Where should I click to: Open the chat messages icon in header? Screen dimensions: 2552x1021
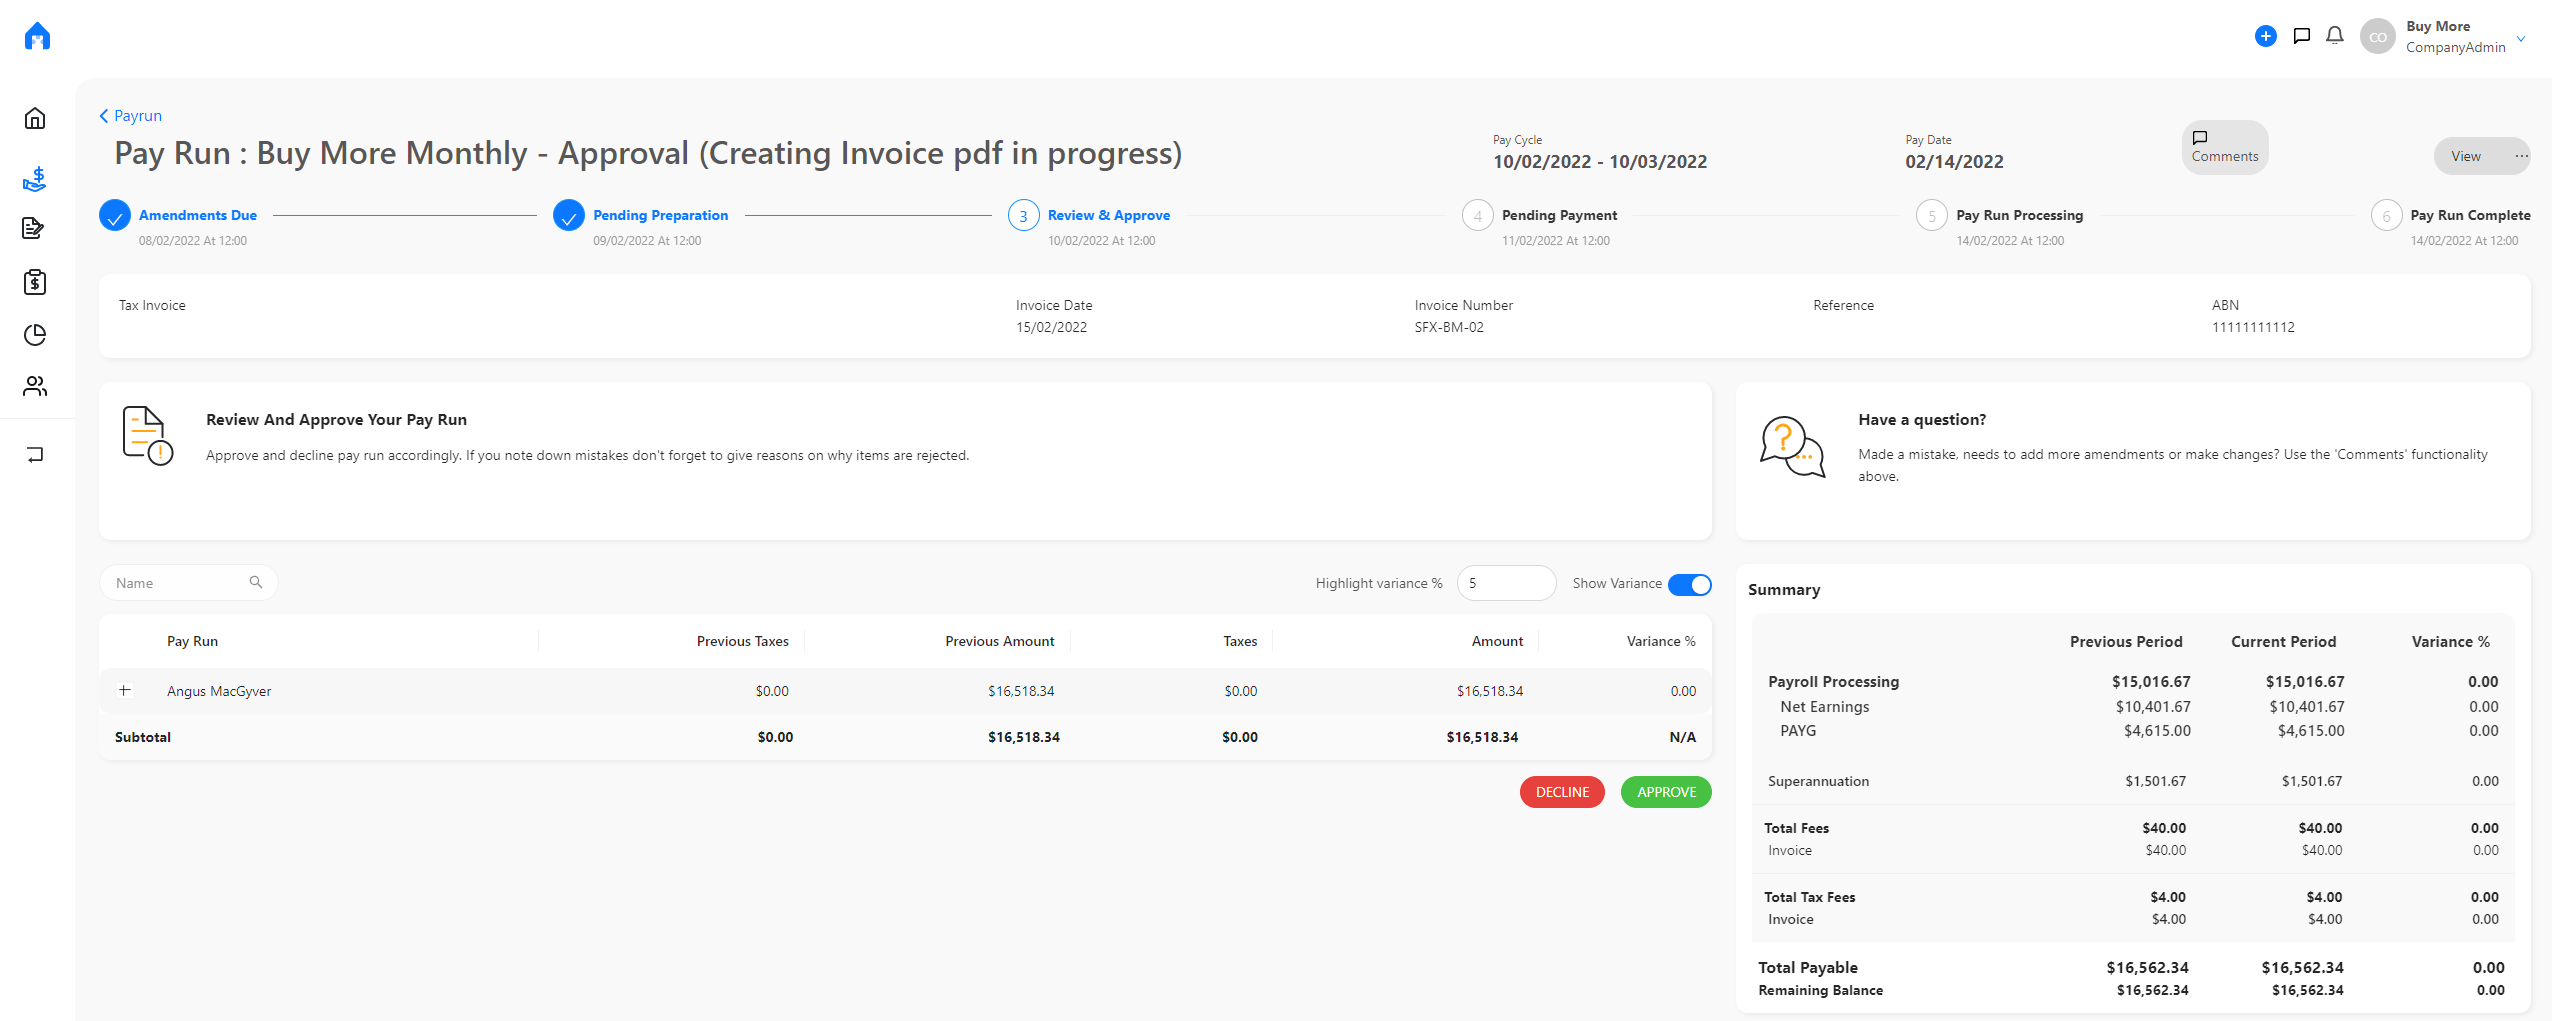(2301, 36)
